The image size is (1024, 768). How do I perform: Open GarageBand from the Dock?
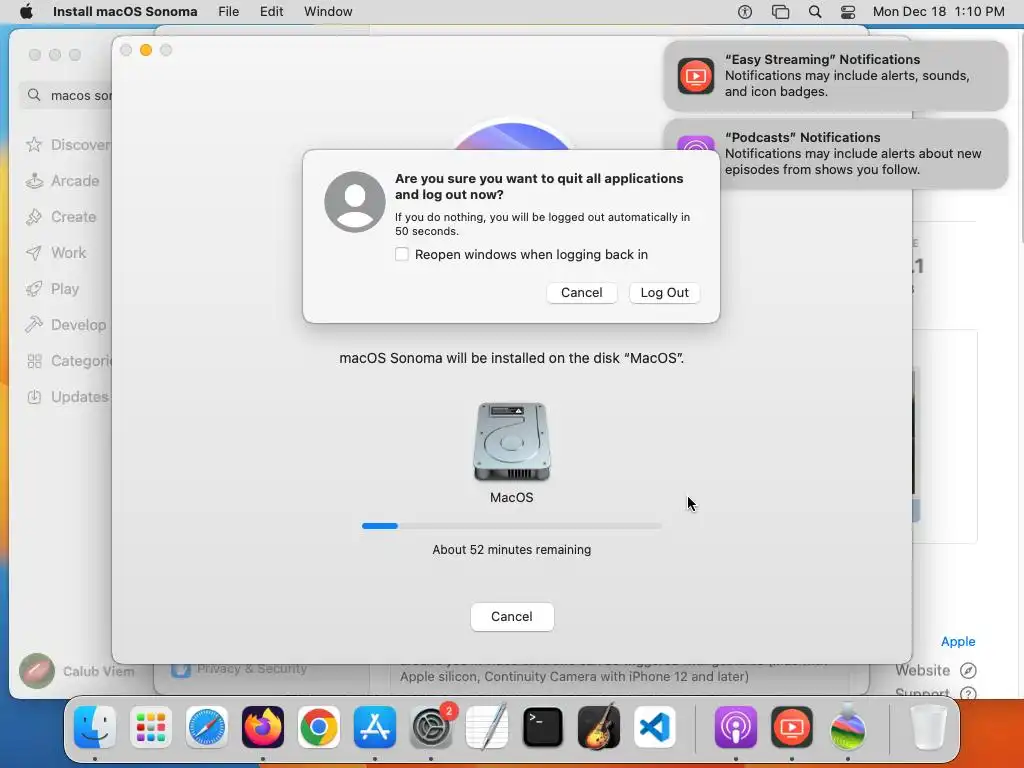[x=599, y=727]
